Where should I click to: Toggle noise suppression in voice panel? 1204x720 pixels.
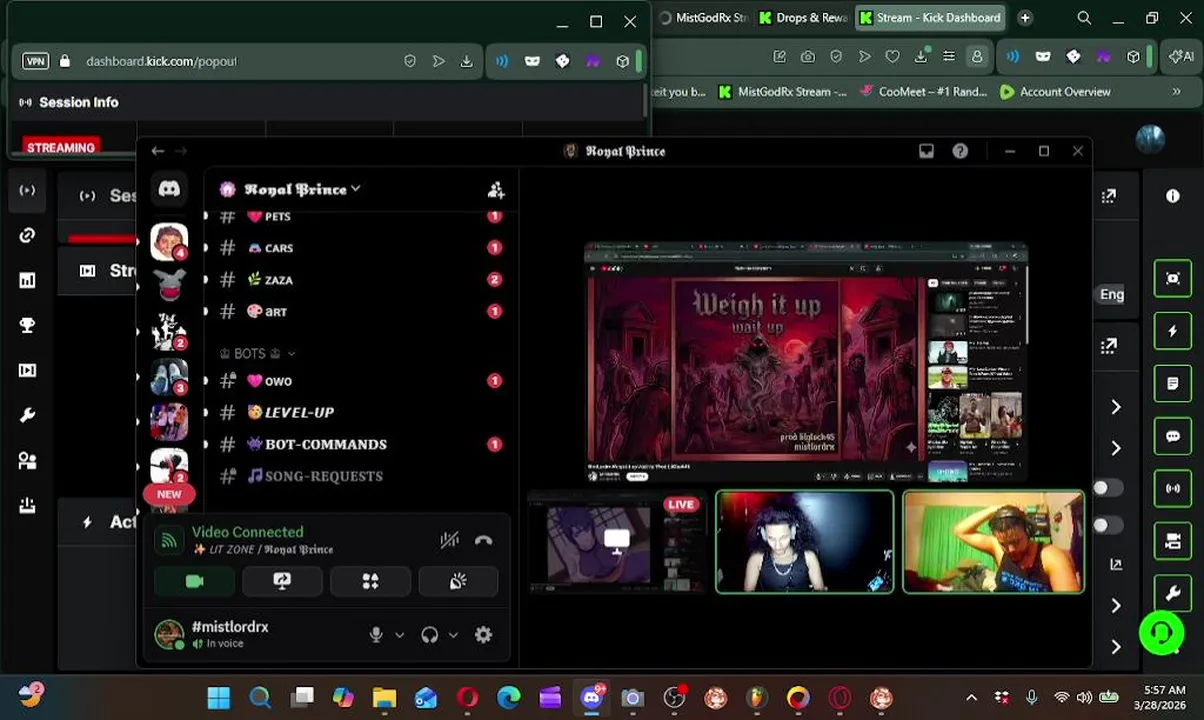(x=449, y=540)
